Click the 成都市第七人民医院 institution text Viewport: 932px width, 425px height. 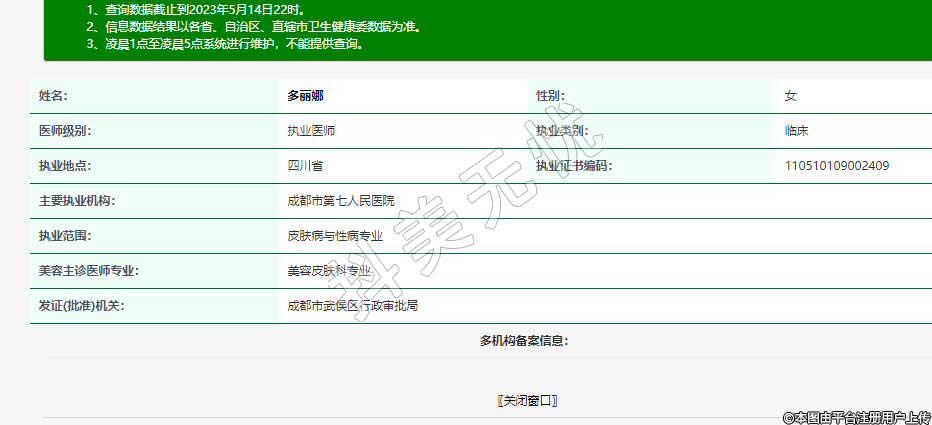[x=341, y=201]
